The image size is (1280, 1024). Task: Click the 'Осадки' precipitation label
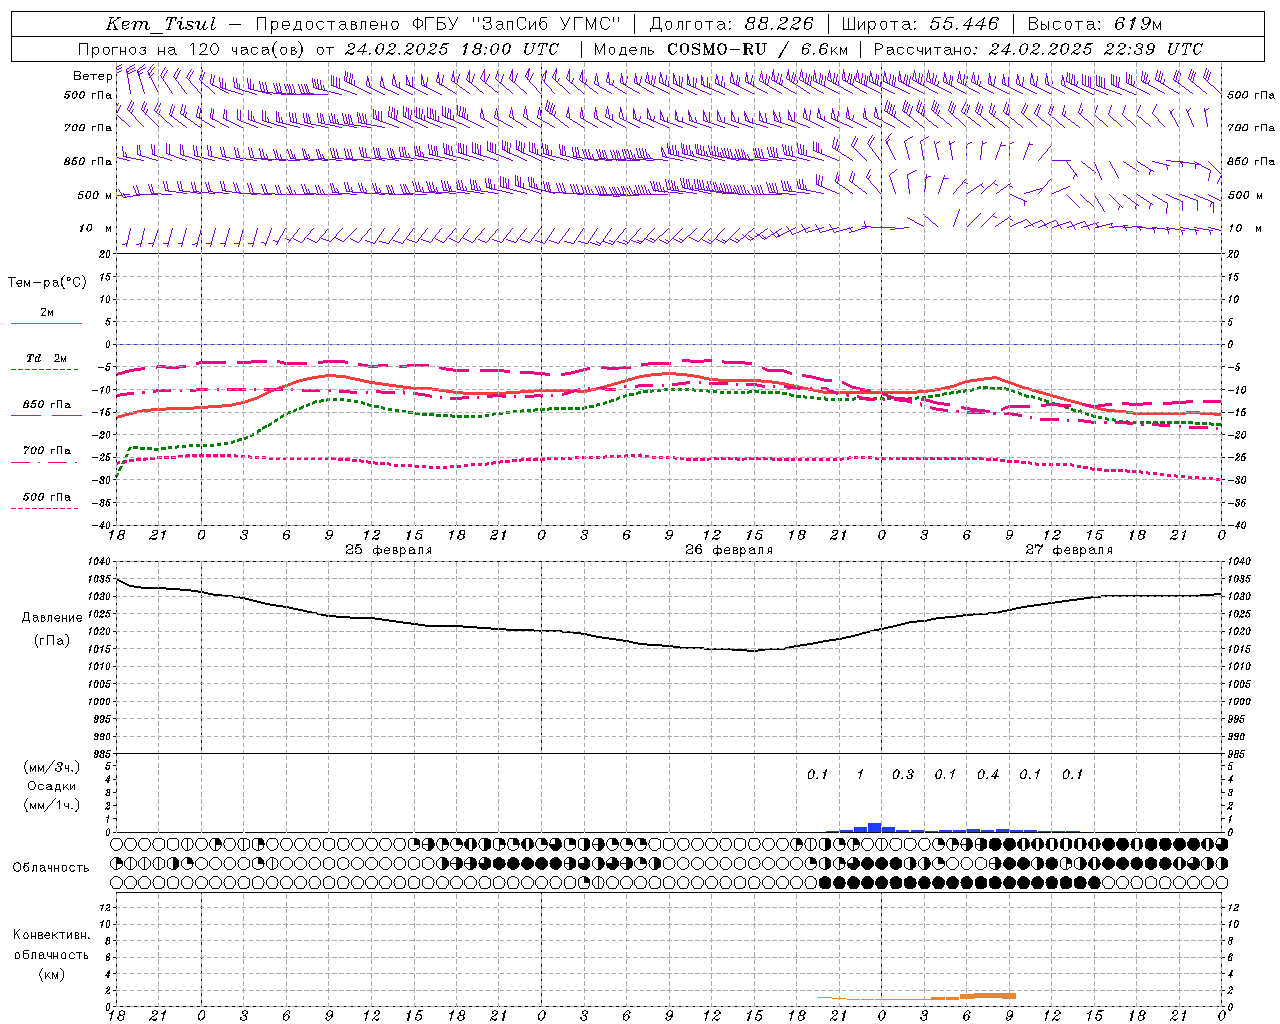52,786
